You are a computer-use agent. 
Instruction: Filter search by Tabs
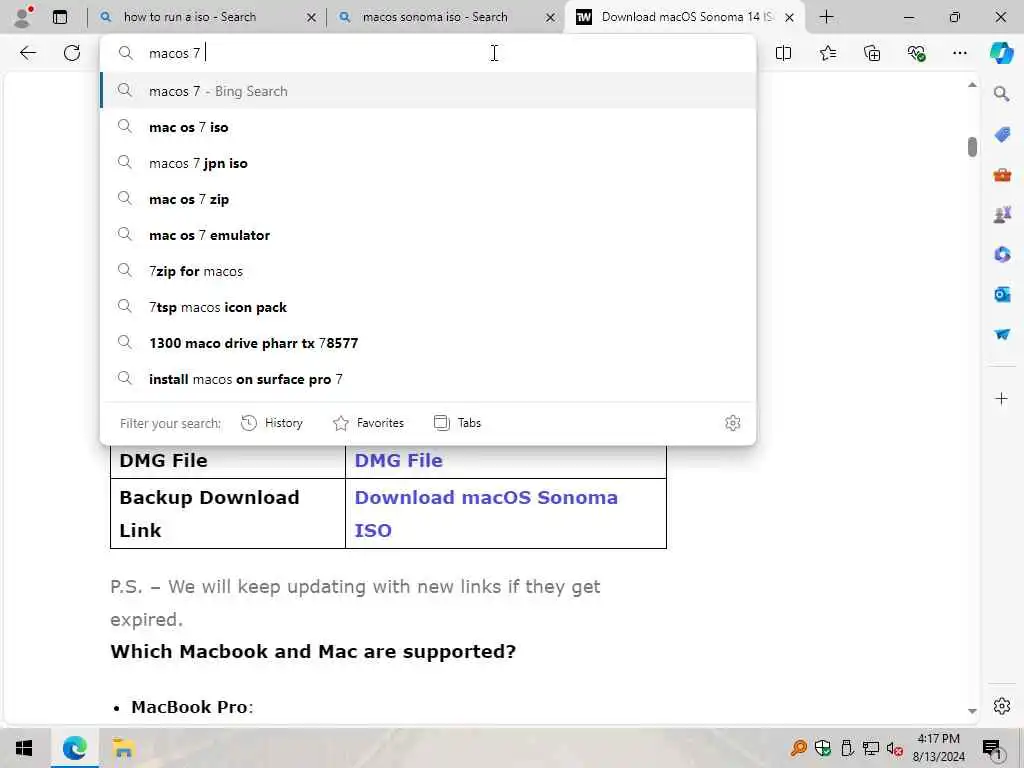click(x=457, y=423)
